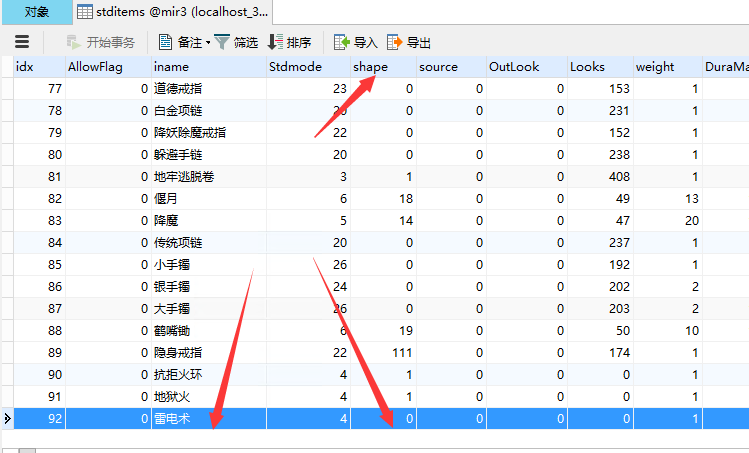The height and width of the screenshot is (453, 749).
Task: Click the Filter (筛选) funnel icon
Action: point(221,42)
